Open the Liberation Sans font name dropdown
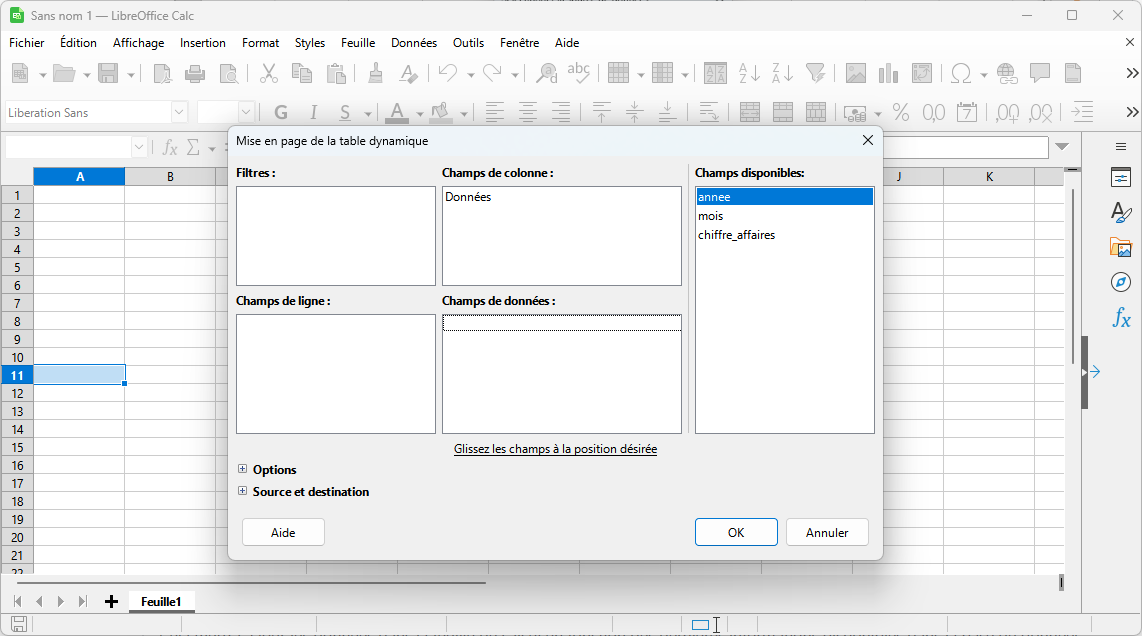 tap(179, 112)
